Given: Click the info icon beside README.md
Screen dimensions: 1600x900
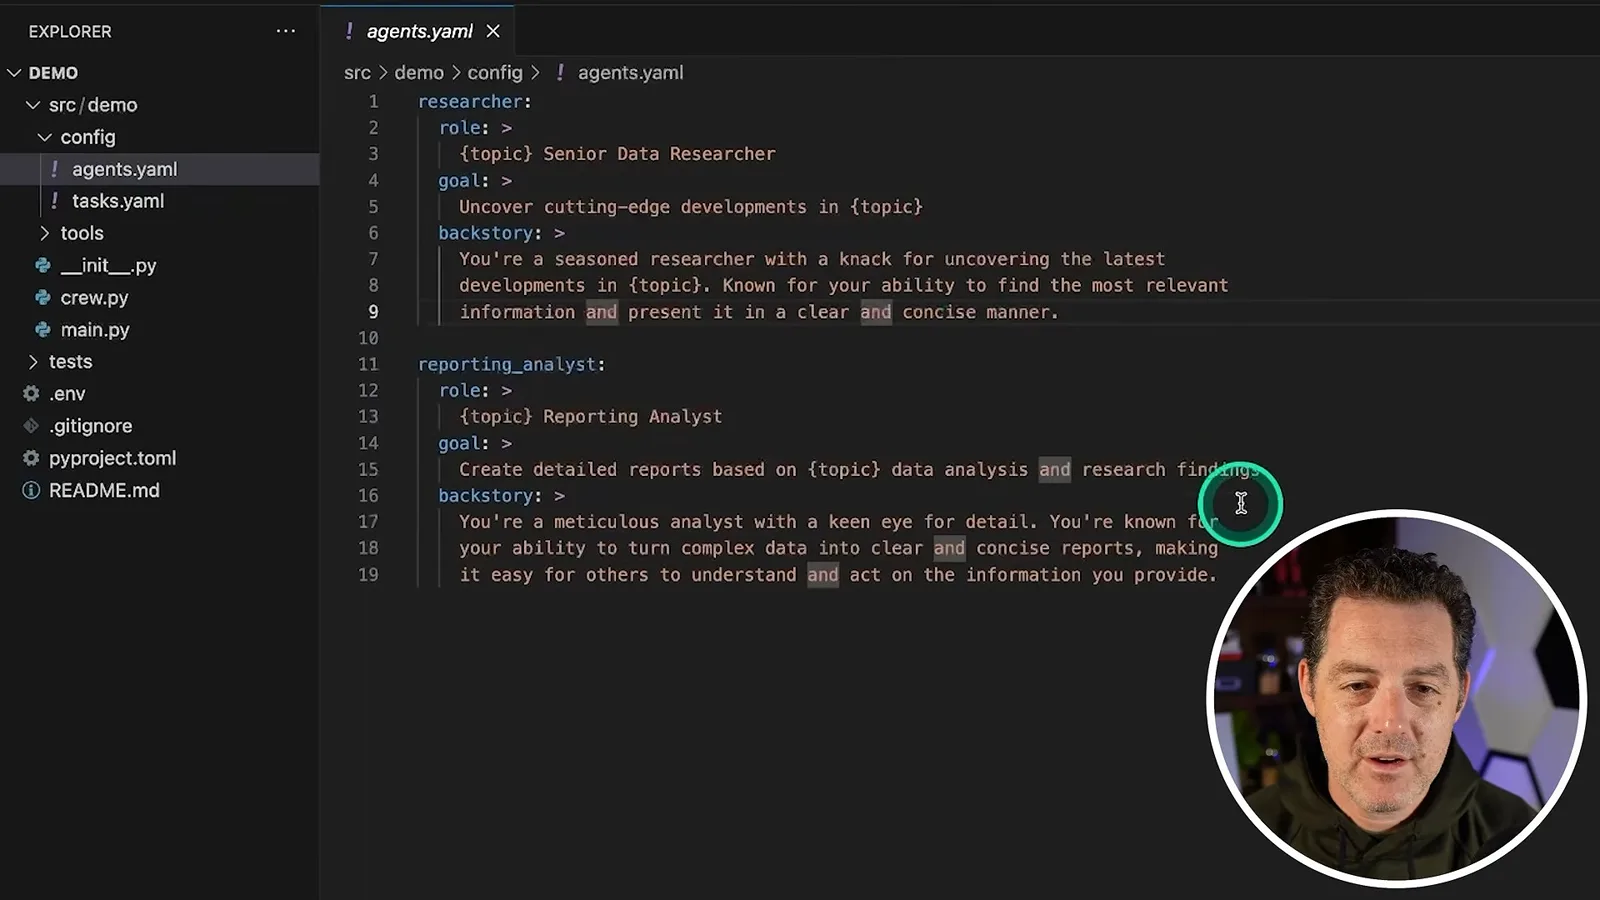Looking at the screenshot, I should pos(31,490).
